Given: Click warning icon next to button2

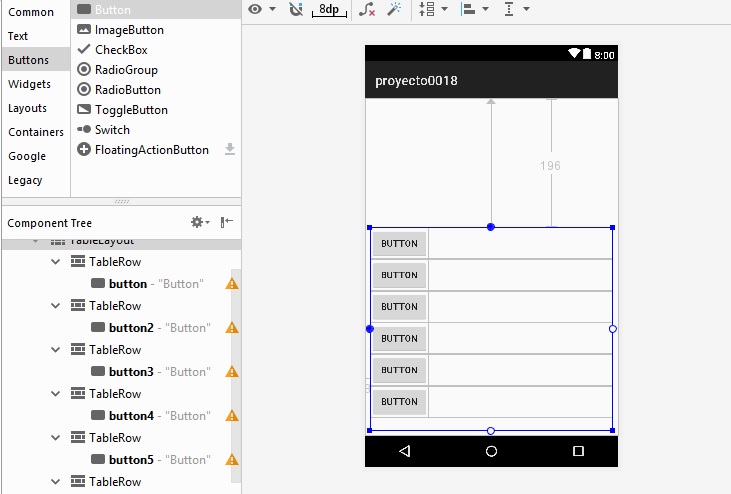Looking at the screenshot, I should tap(232, 328).
